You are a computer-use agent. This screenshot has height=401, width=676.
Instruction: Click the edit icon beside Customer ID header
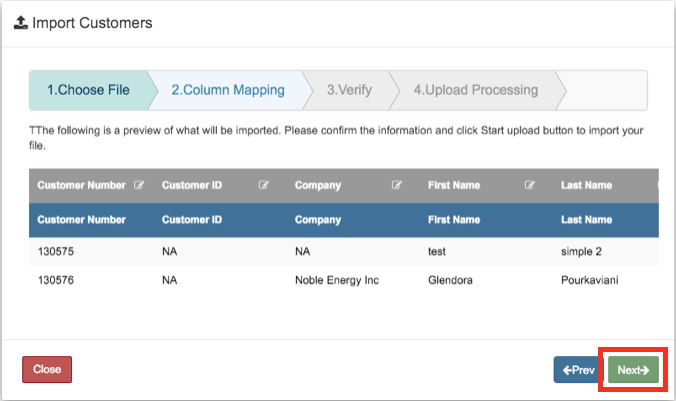pos(264,185)
